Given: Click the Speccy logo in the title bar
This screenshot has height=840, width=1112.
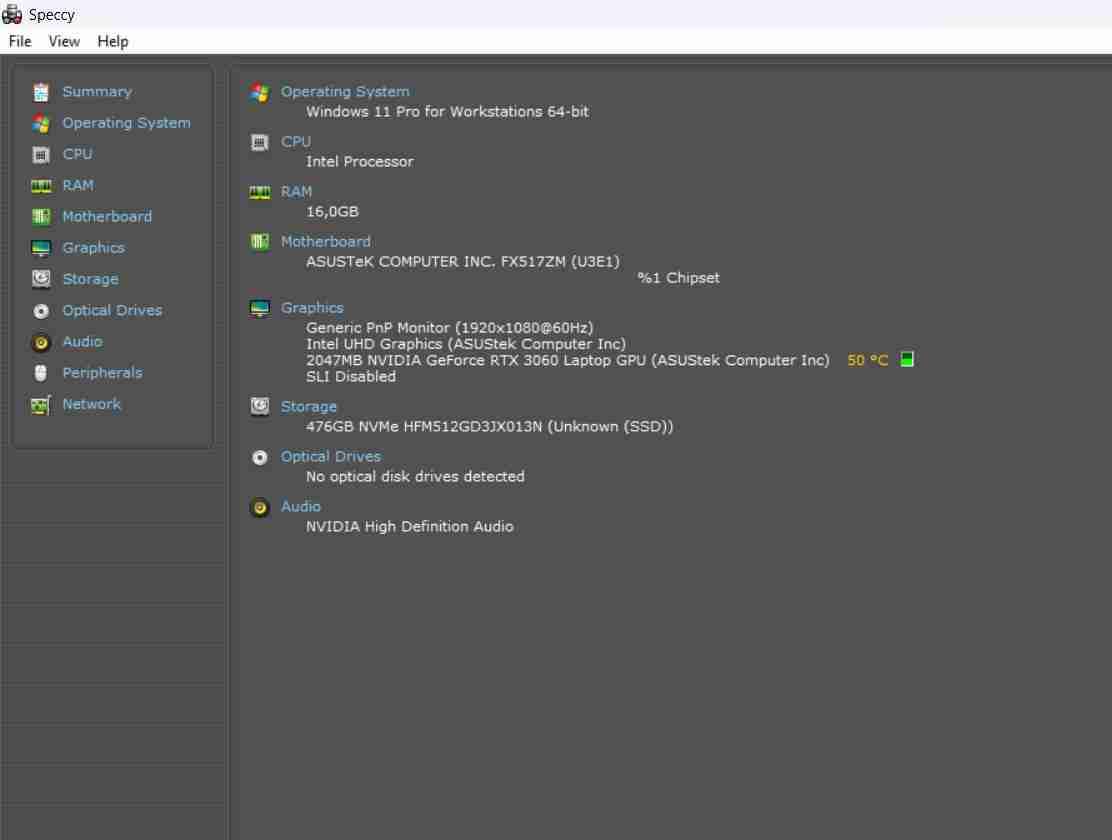Looking at the screenshot, I should 11,14.
